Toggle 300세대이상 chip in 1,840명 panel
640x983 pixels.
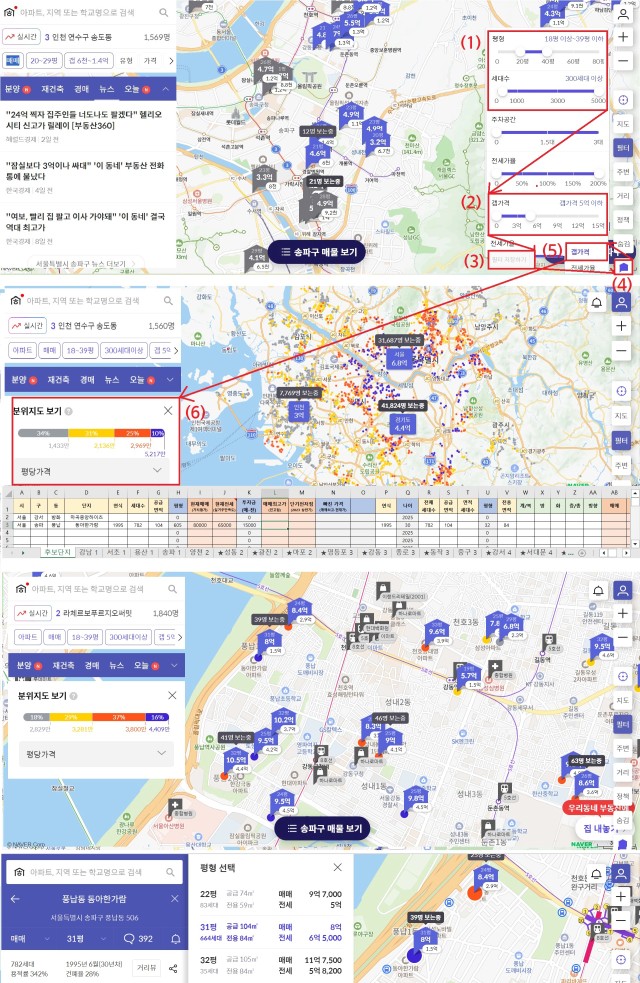(x=129, y=637)
